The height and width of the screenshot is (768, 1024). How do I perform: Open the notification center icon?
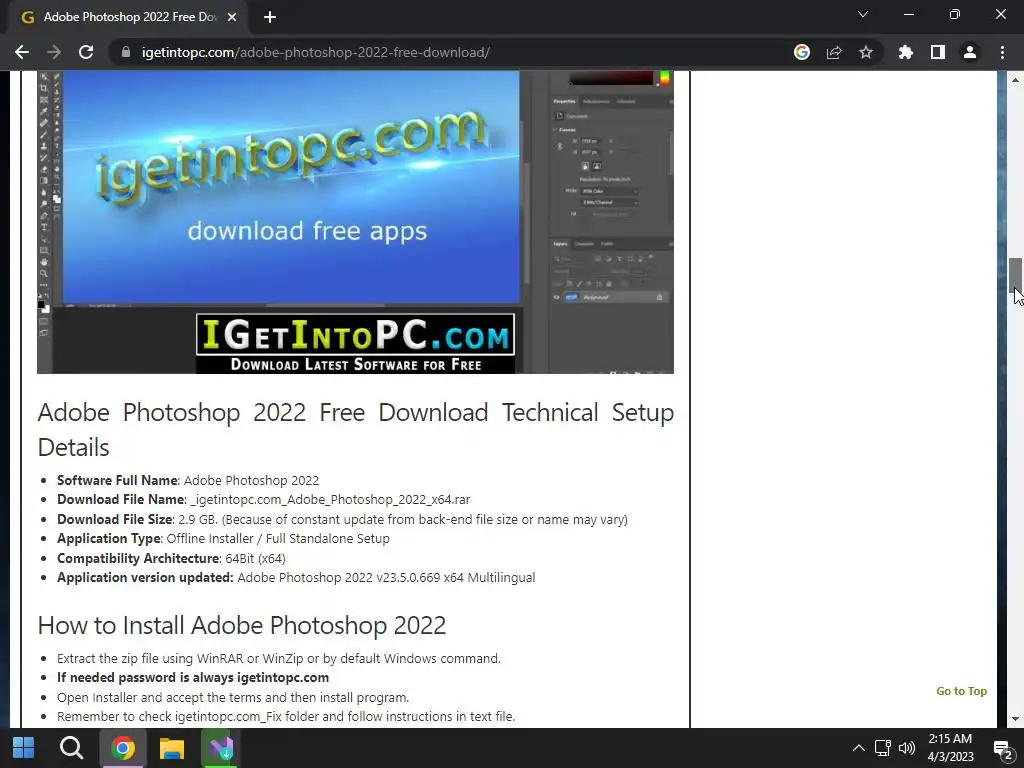tap(1003, 750)
